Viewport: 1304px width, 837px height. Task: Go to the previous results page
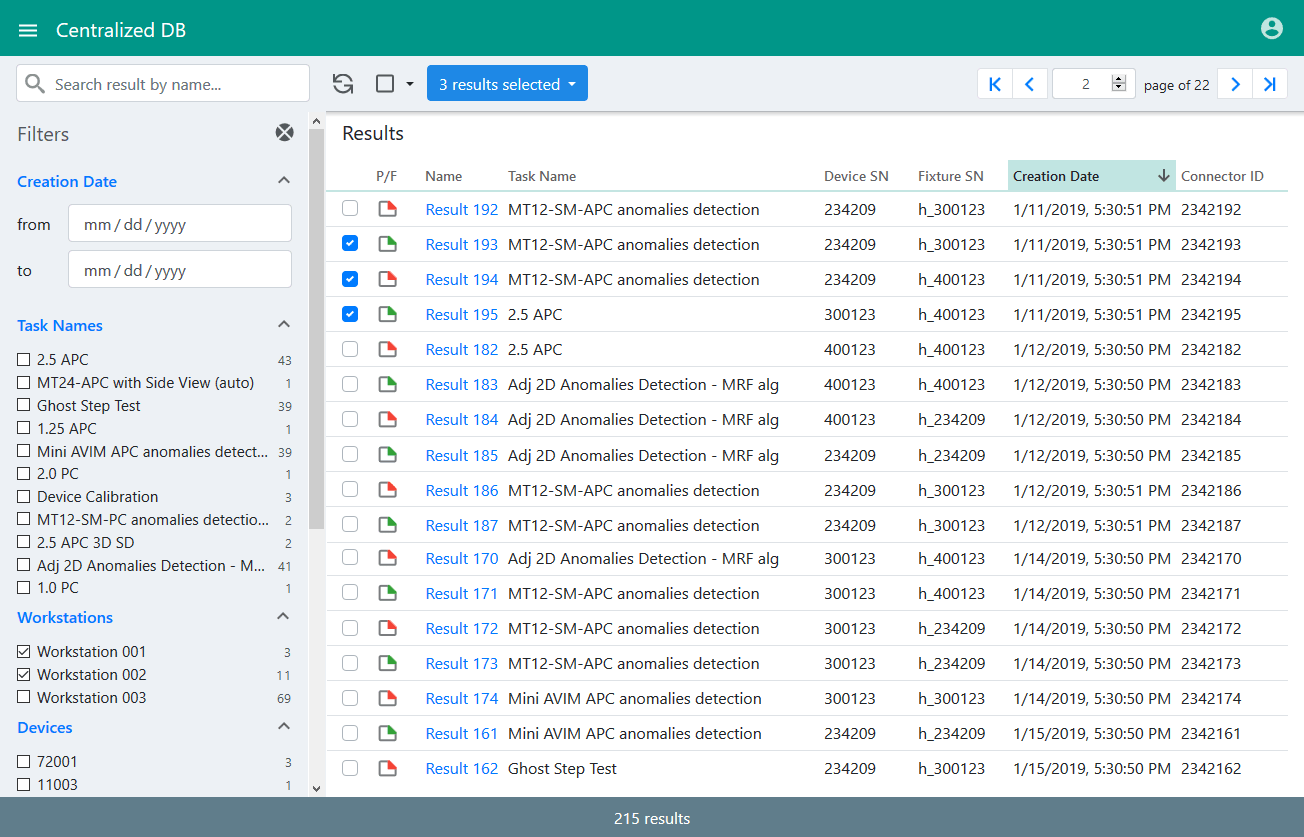[1029, 84]
